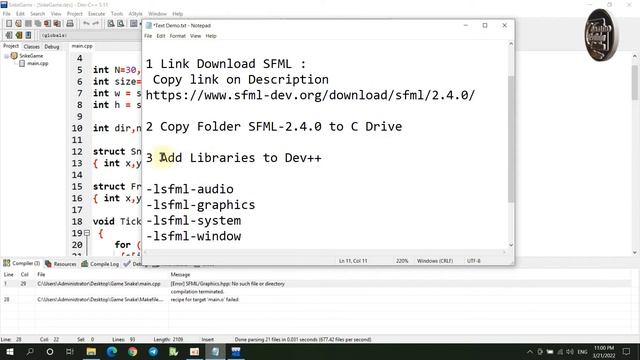This screenshot has height=360, width=640.
Task: Switch to Notepad from taskbar
Action: (215, 351)
